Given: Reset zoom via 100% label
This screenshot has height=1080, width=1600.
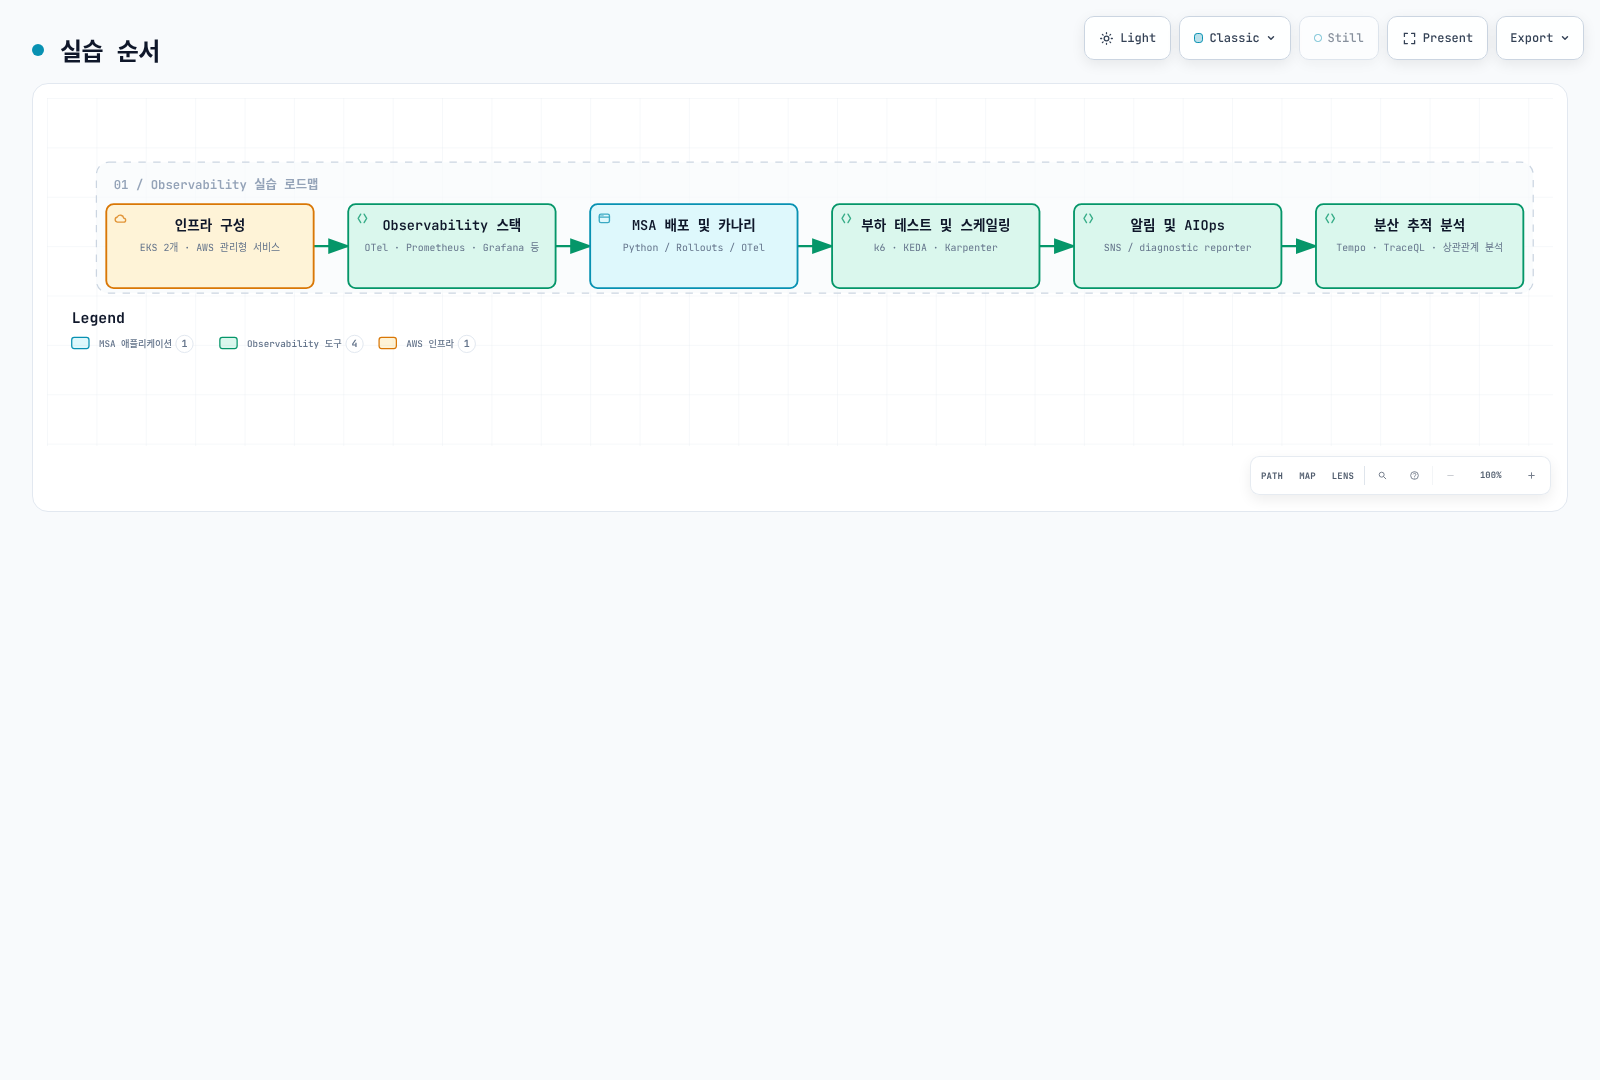Looking at the screenshot, I should click(1491, 476).
